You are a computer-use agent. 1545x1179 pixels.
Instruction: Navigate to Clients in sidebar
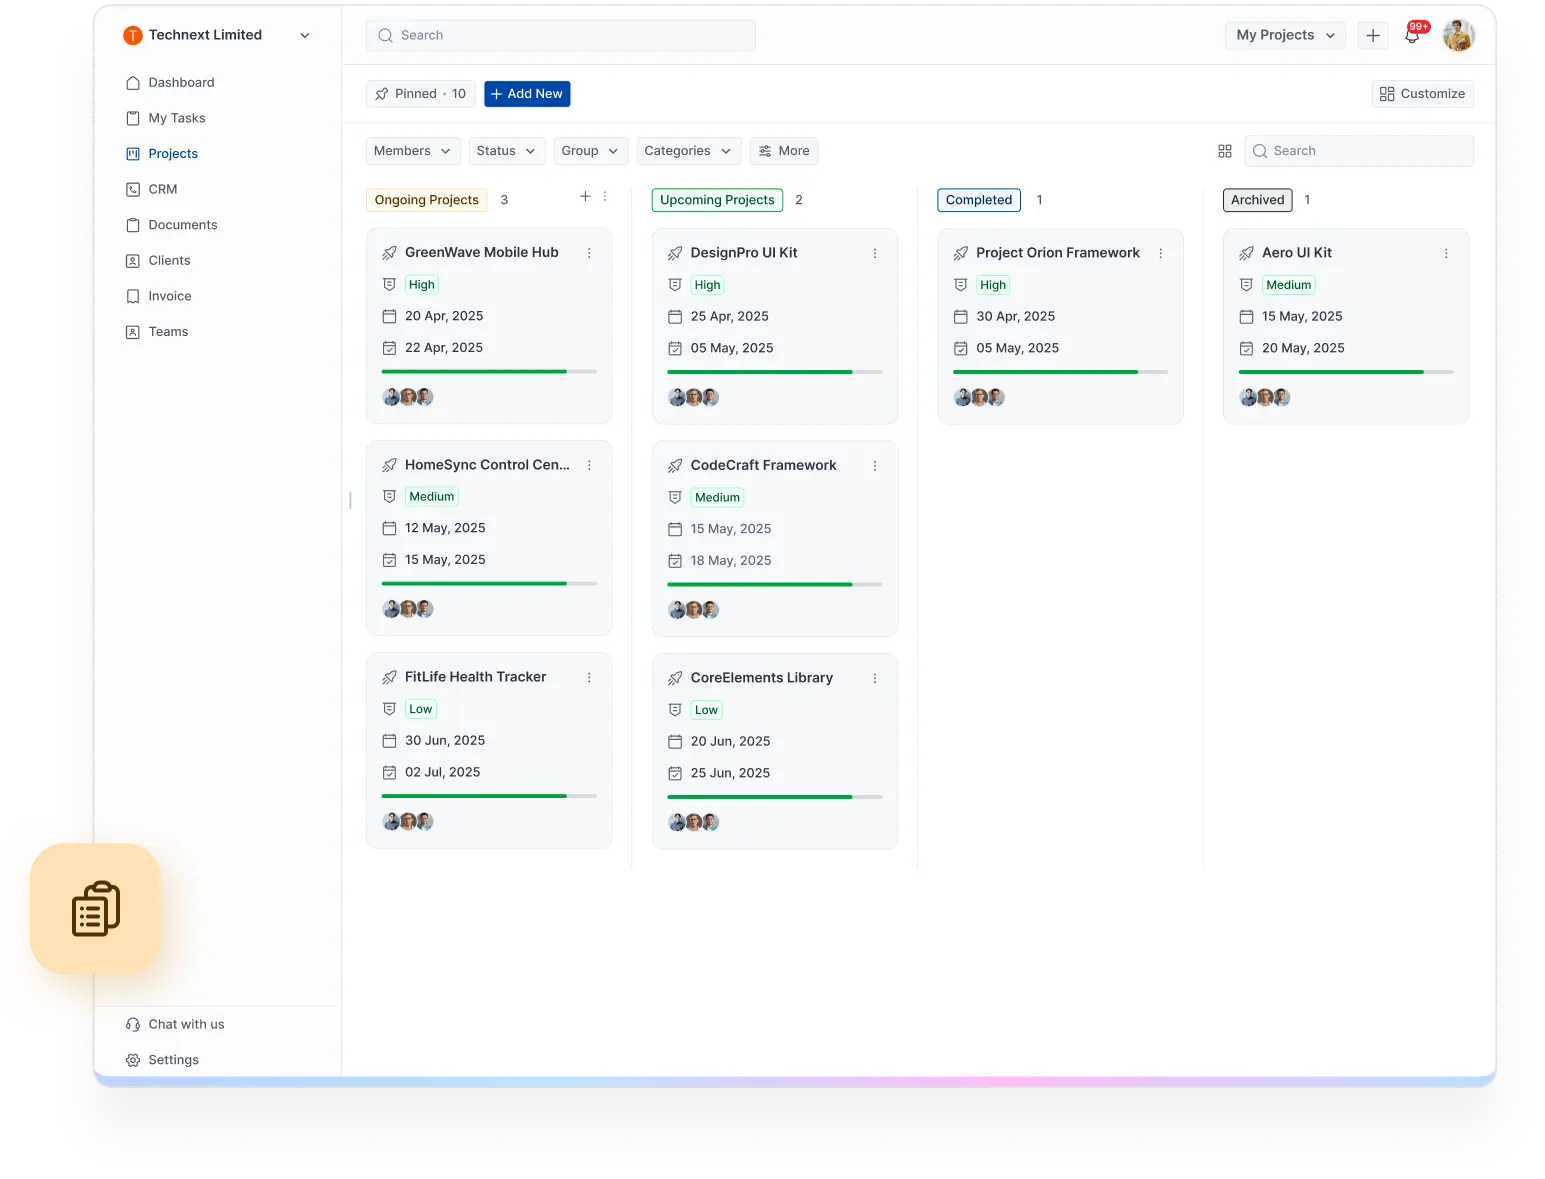(158, 260)
